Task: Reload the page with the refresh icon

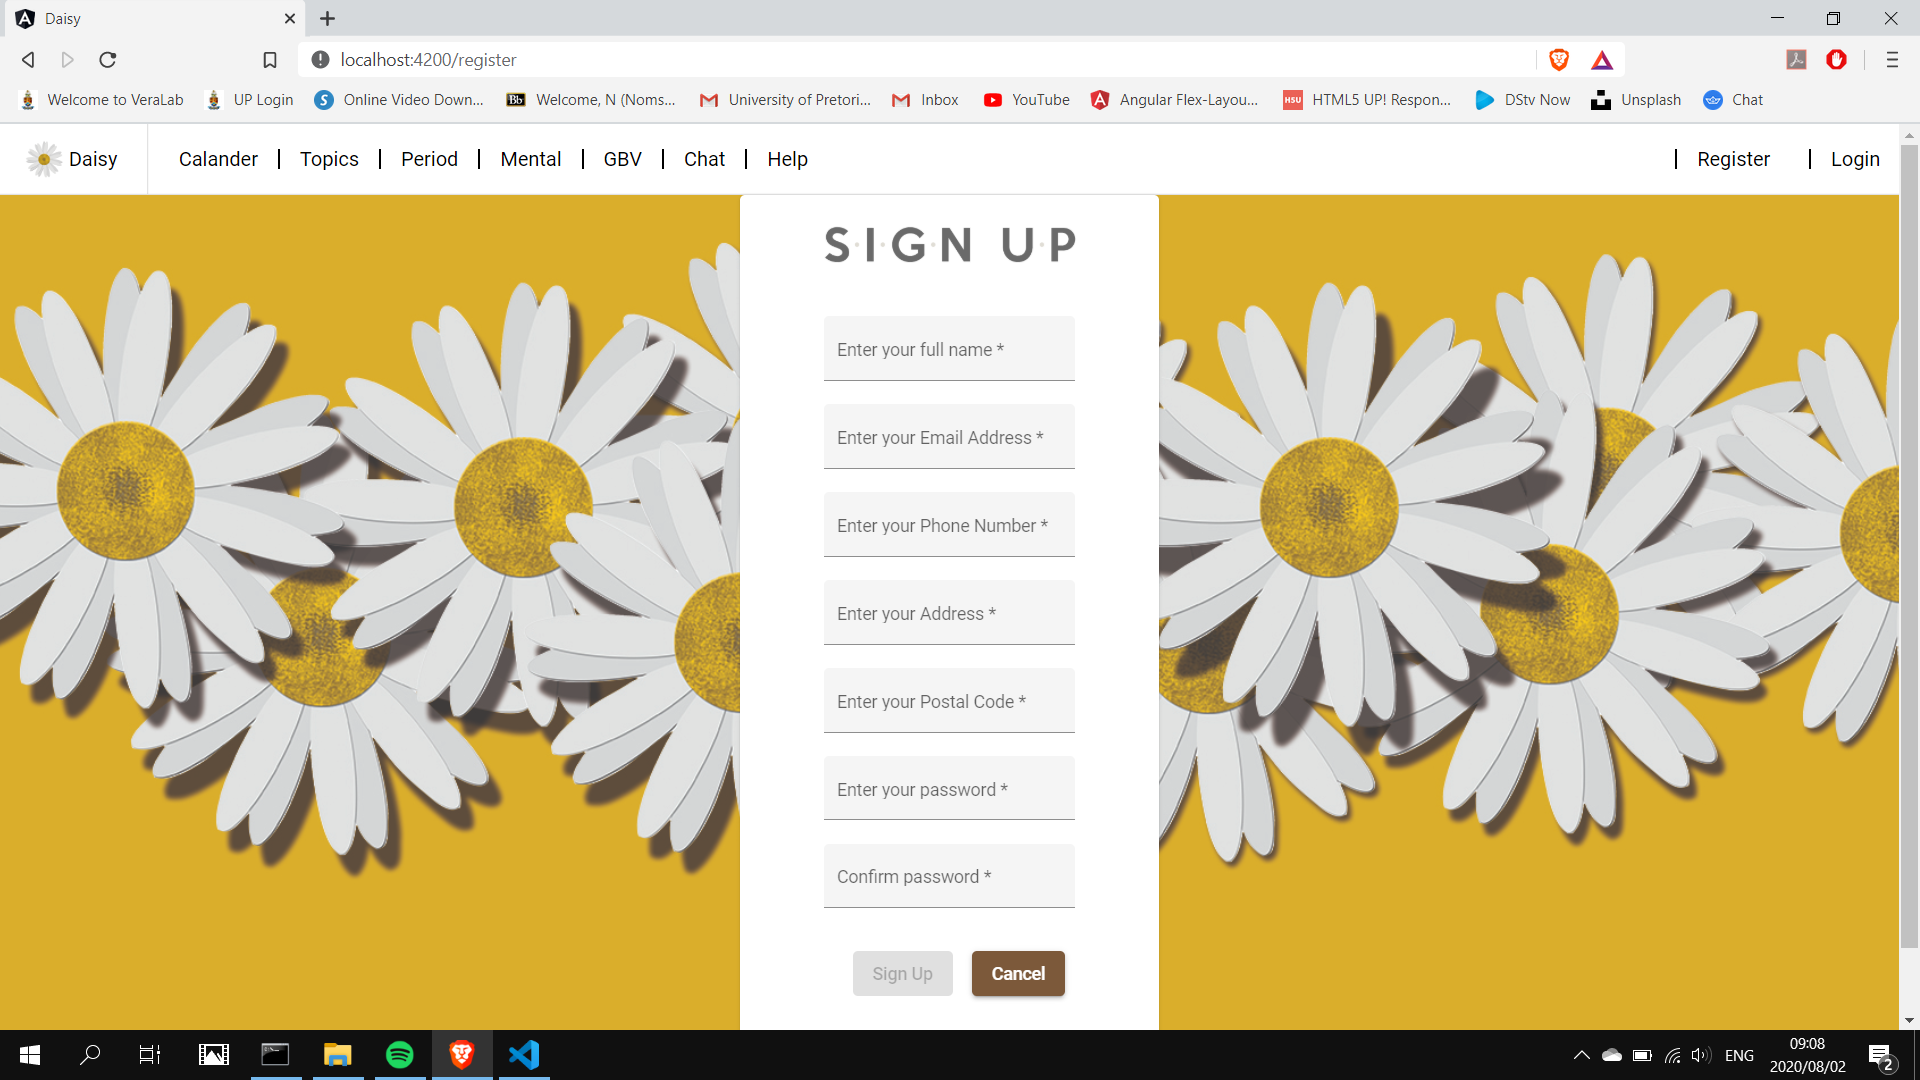Action: click(x=108, y=60)
